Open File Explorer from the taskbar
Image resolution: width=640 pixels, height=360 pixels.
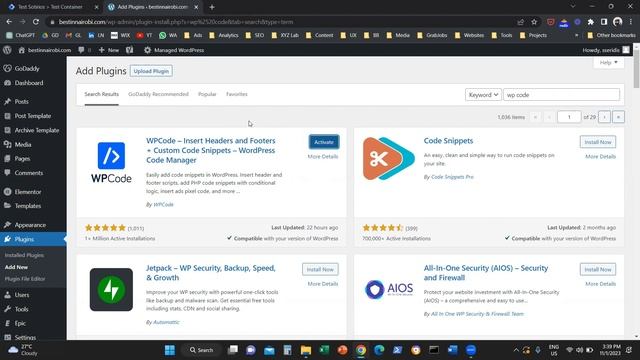click(x=306, y=350)
